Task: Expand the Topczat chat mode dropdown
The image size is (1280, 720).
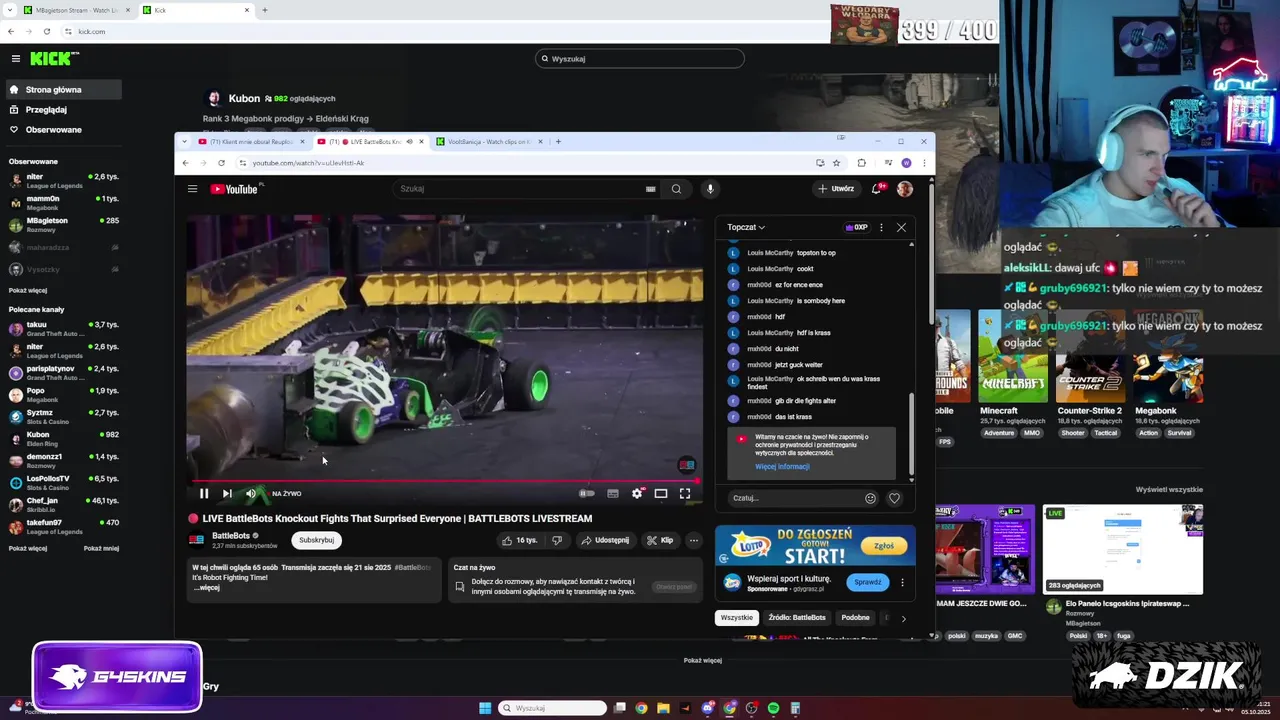Action: point(746,227)
